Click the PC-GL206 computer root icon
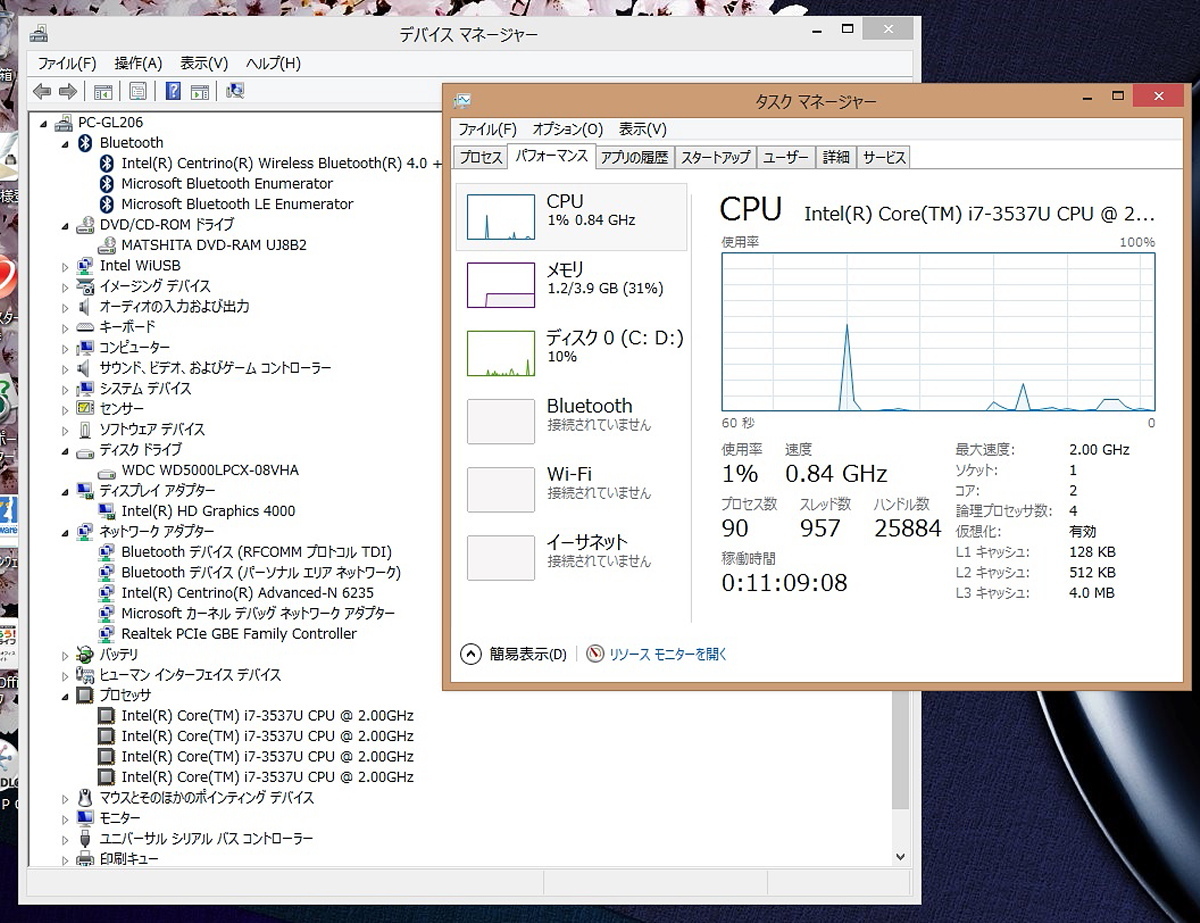 pyautogui.click(x=63, y=122)
